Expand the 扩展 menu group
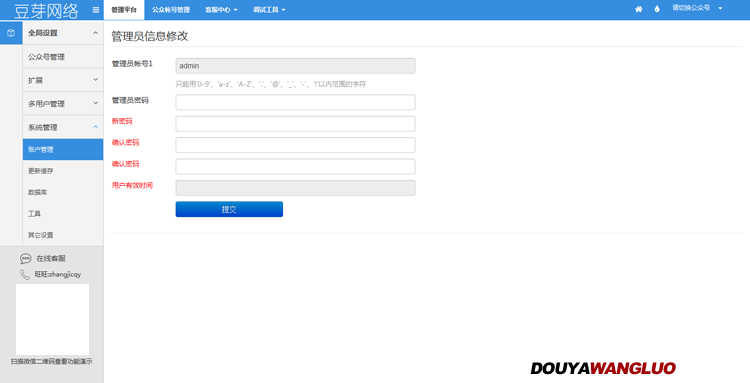 (x=63, y=80)
